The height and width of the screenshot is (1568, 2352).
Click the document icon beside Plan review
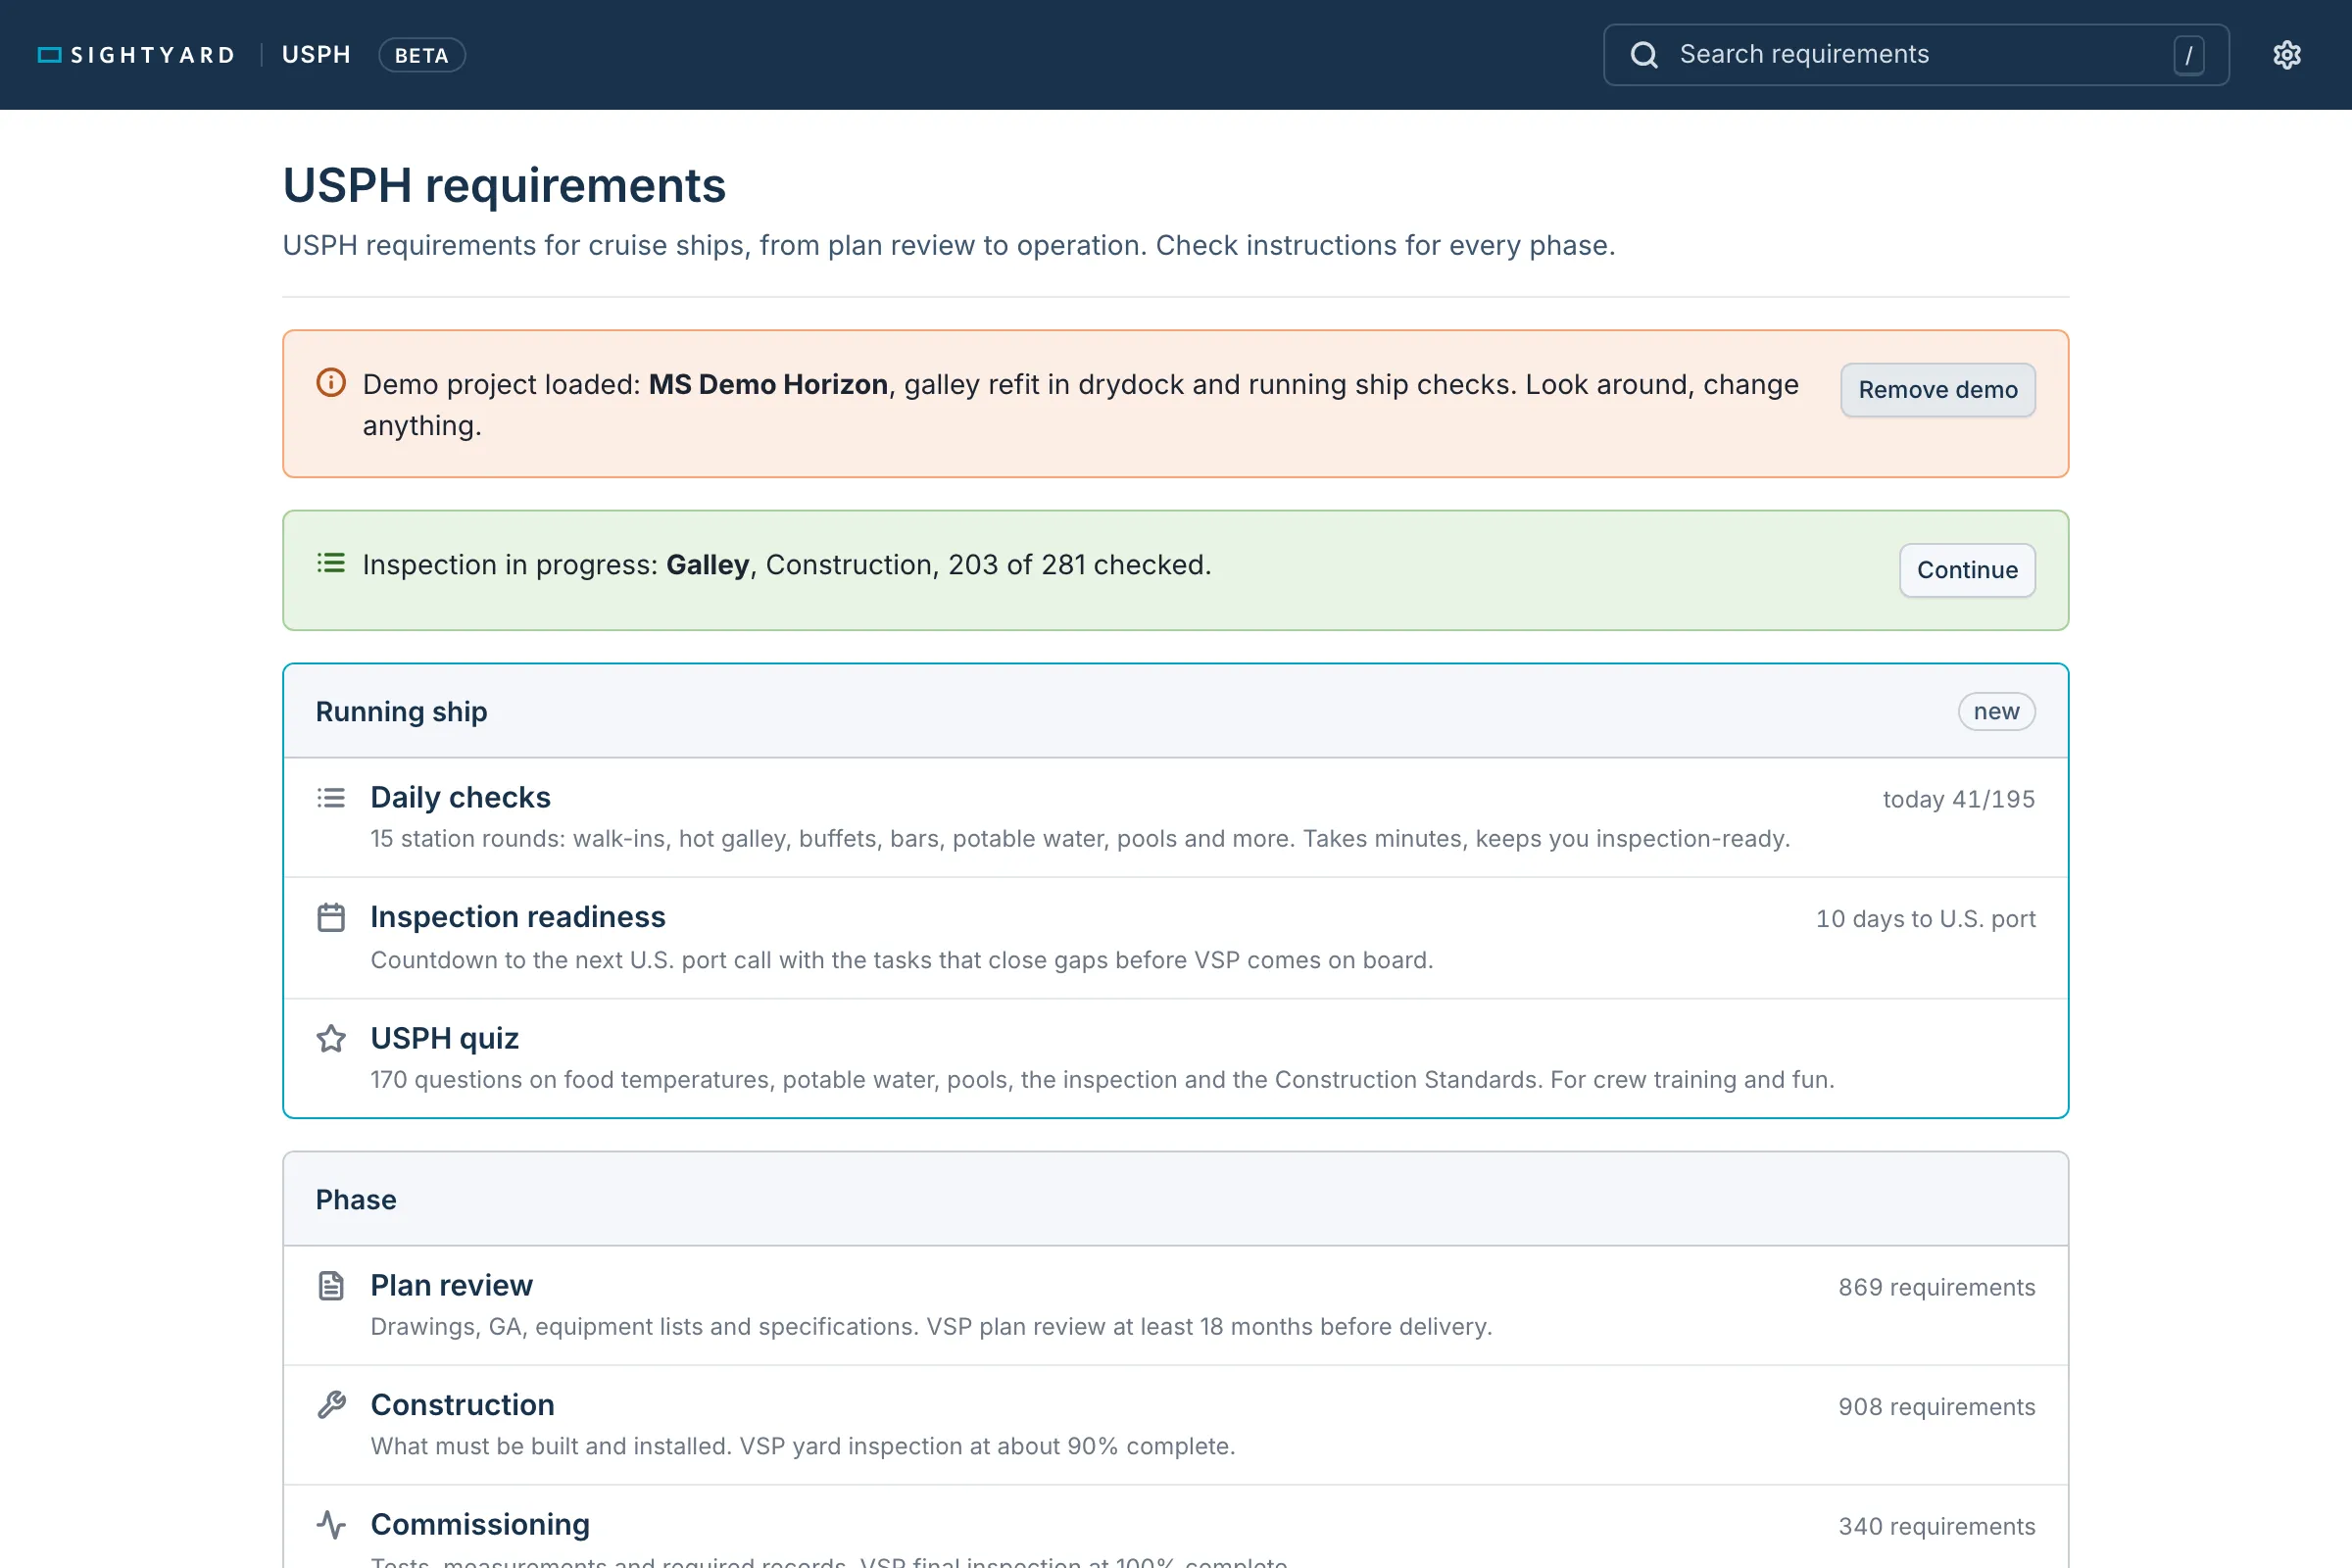click(x=331, y=1285)
